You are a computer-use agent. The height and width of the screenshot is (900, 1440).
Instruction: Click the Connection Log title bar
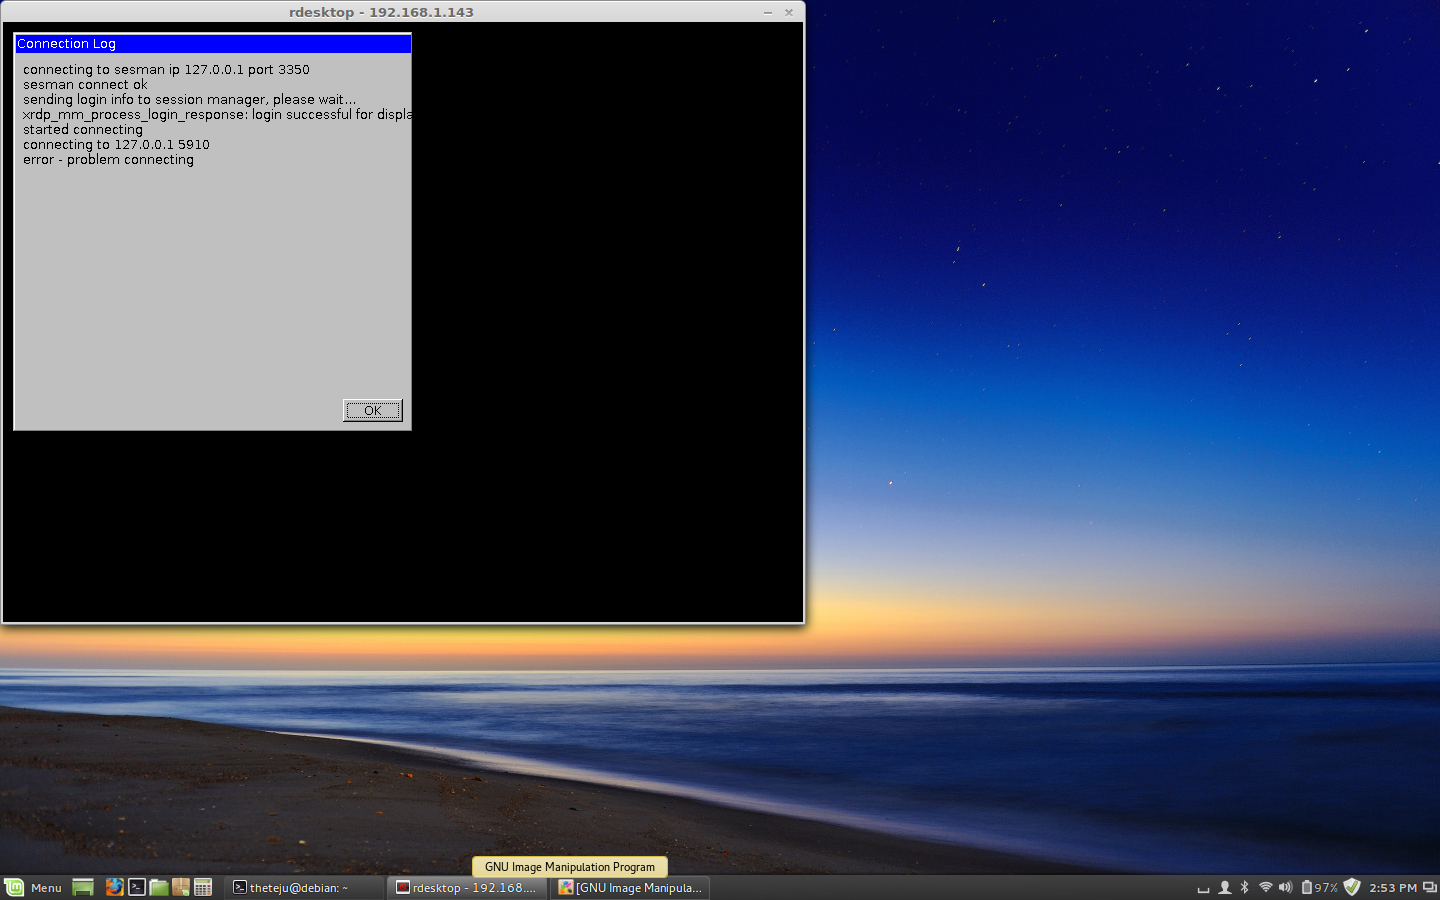(213, 44)
